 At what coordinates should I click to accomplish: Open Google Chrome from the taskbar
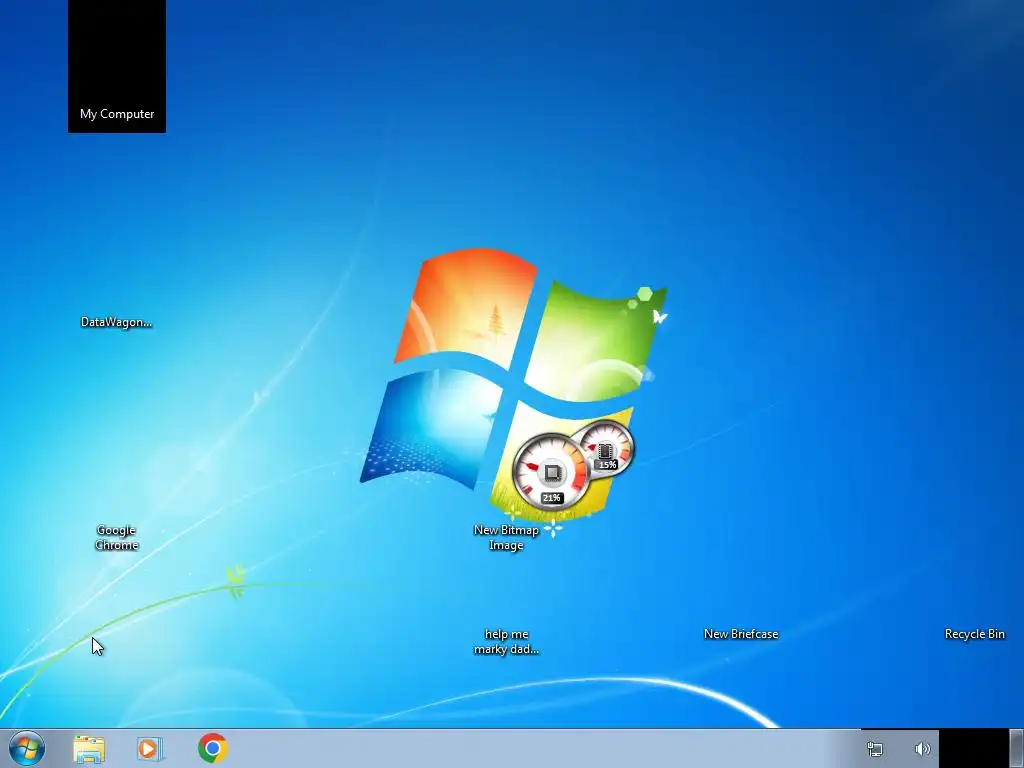(x=213, y=748)
